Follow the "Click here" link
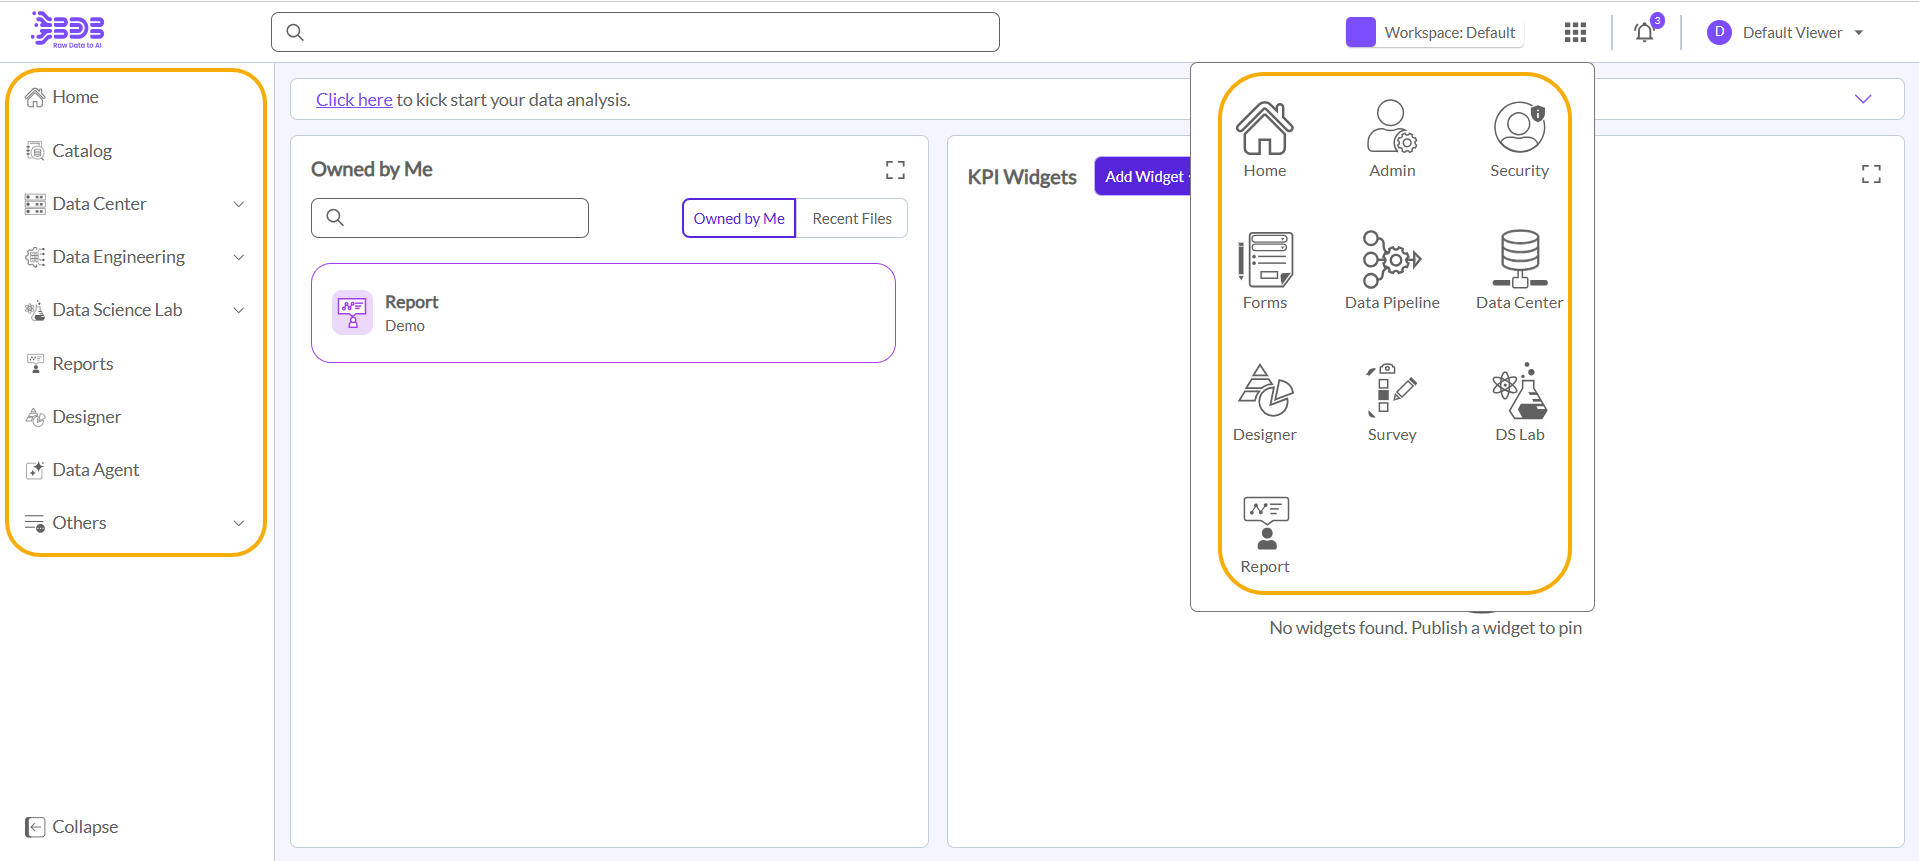Viewport: 1919px width, 861px height. click(354, 100)
